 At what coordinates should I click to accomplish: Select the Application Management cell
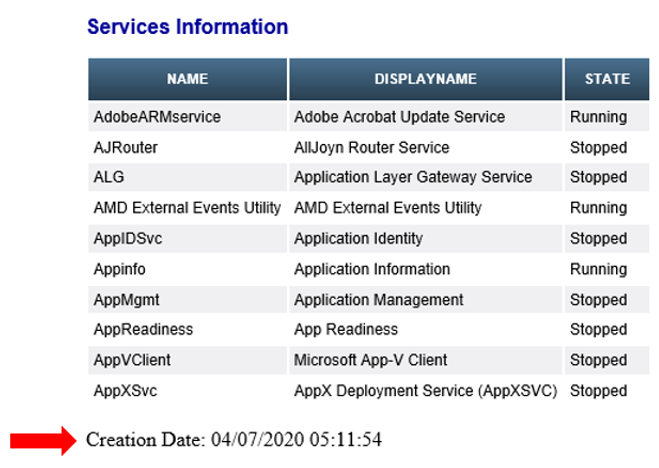(426, 300)
